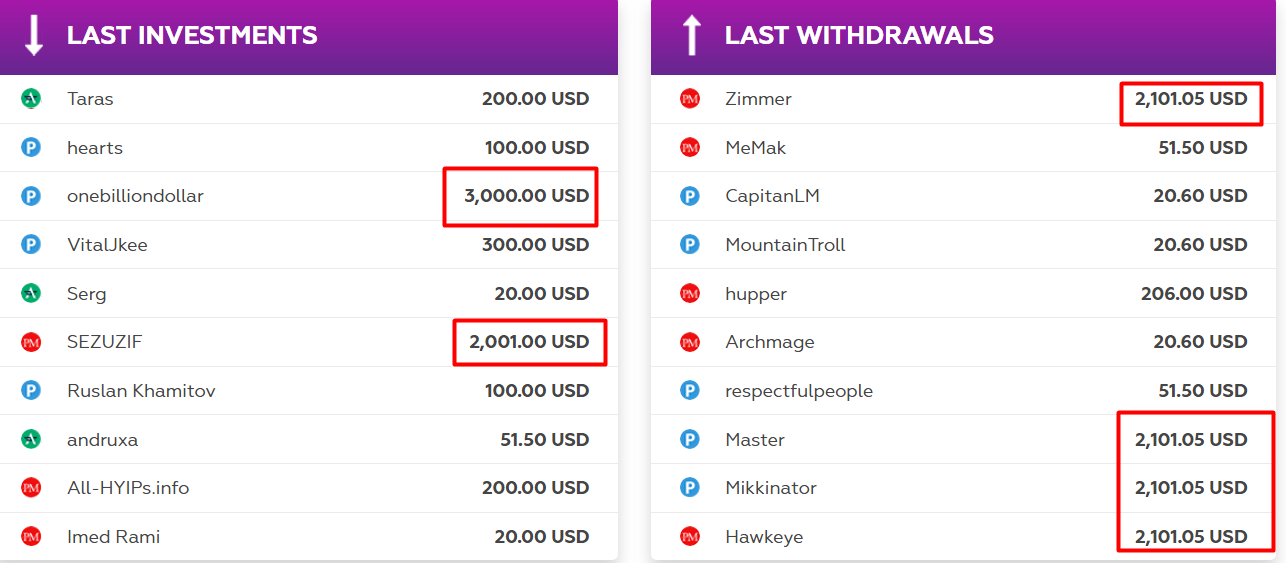
Task: Click the MountainTroll withdrawal name
Action: [785, 245]
